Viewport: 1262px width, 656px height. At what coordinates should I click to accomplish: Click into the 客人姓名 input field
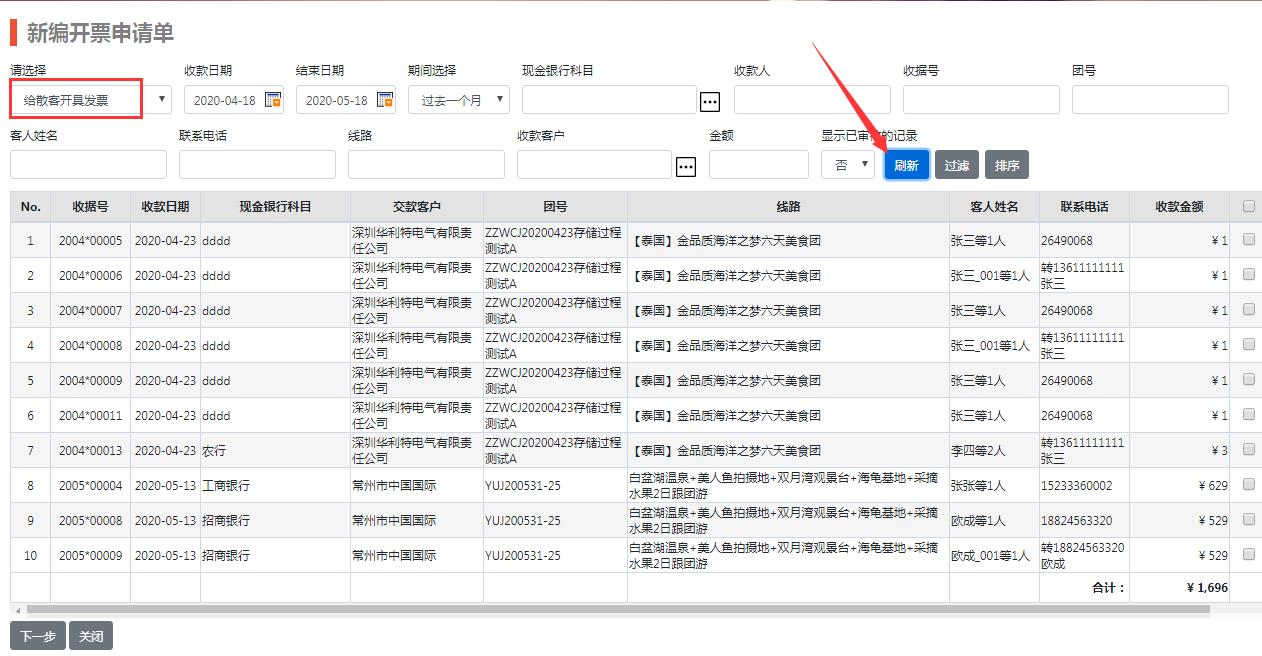(88, 165)
